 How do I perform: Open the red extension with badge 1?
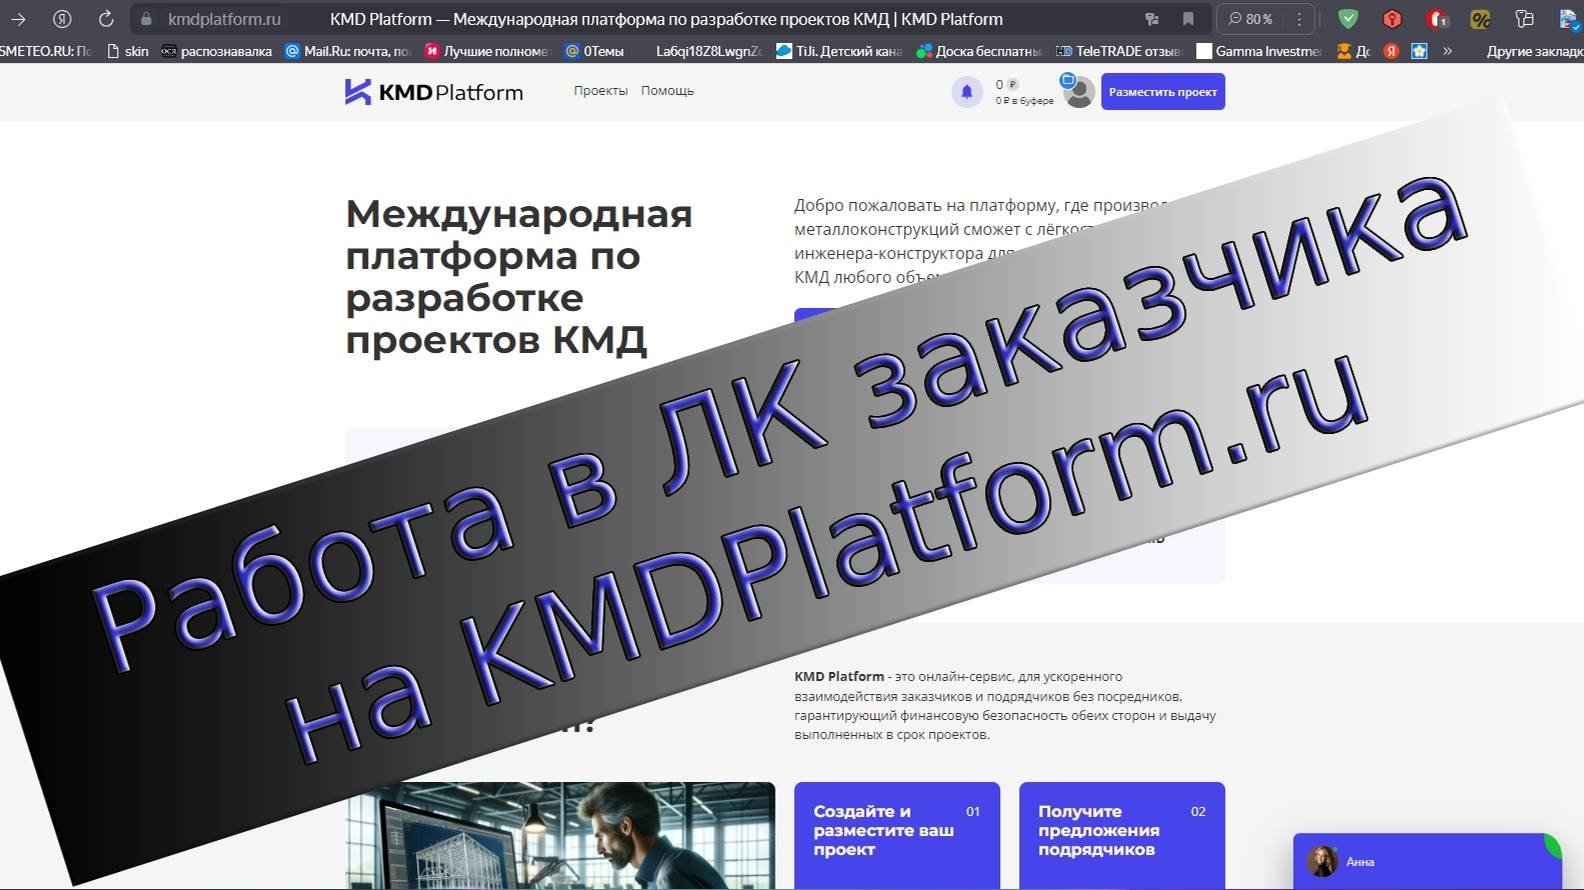[1437, 19]
